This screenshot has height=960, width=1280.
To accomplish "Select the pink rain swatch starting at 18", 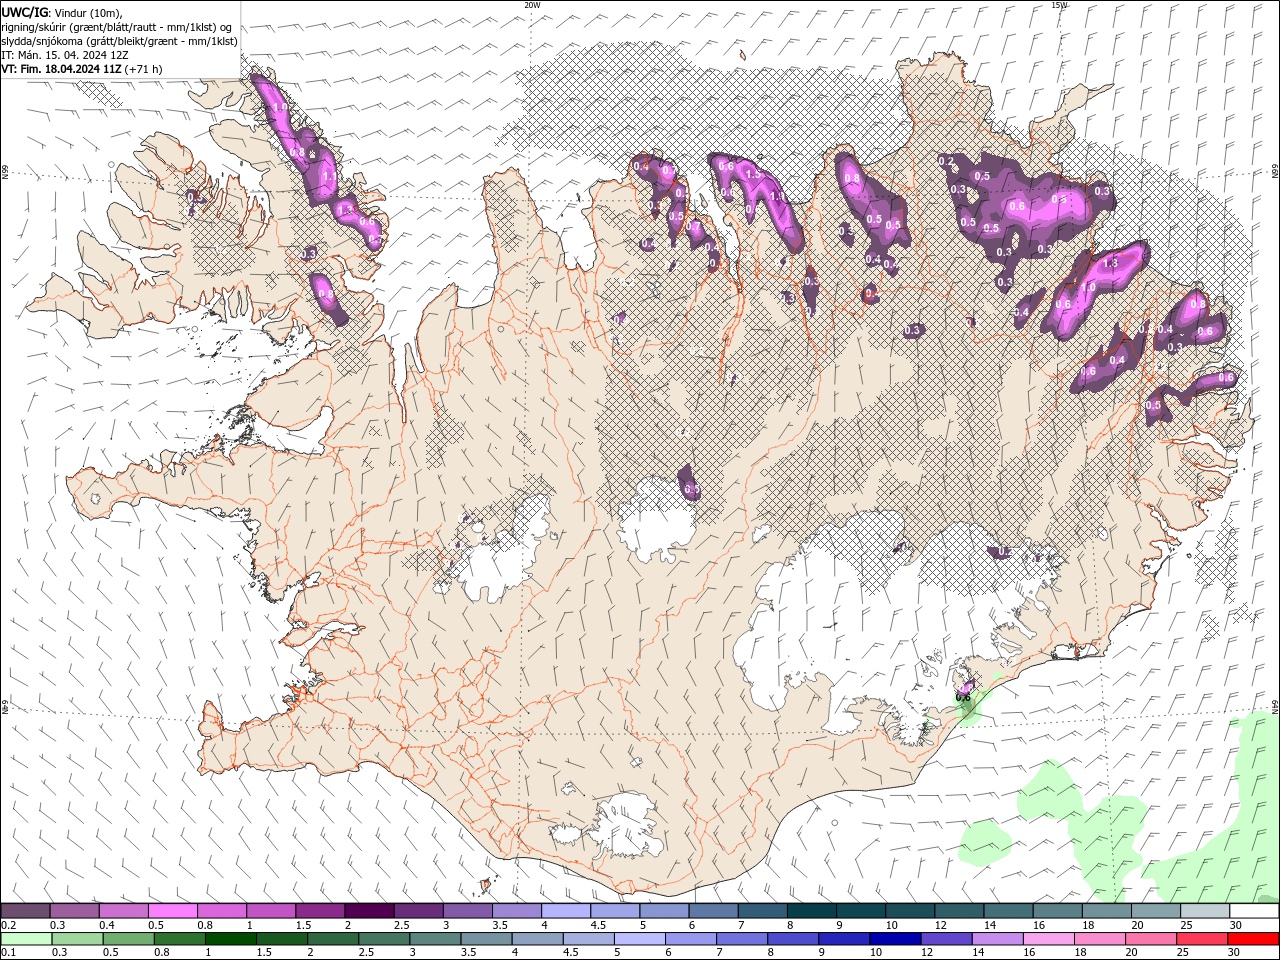I will [x=1100, y=939].
